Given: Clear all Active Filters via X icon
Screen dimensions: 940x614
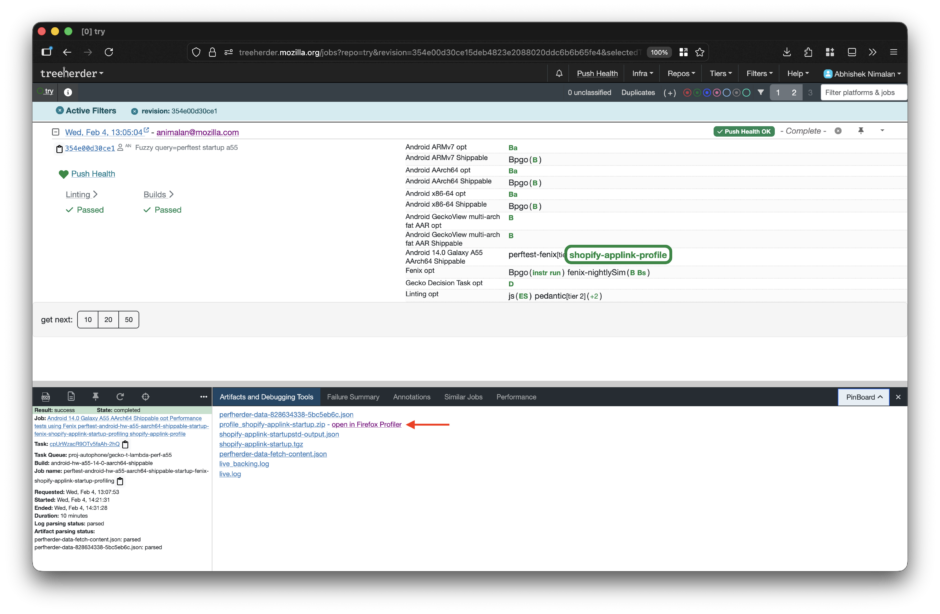Looking at the screenshot, I should [x=60, y=111].
